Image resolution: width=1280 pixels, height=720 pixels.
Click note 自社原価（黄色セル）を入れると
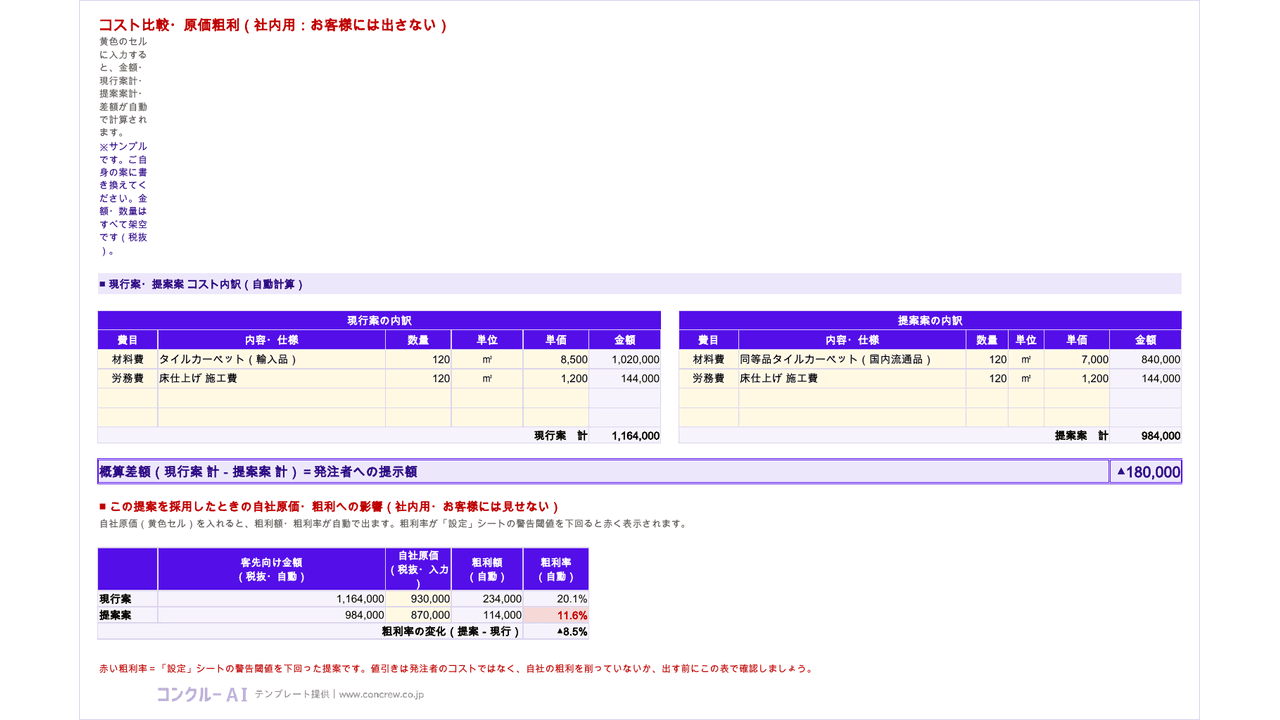click(x=393, y=523)
